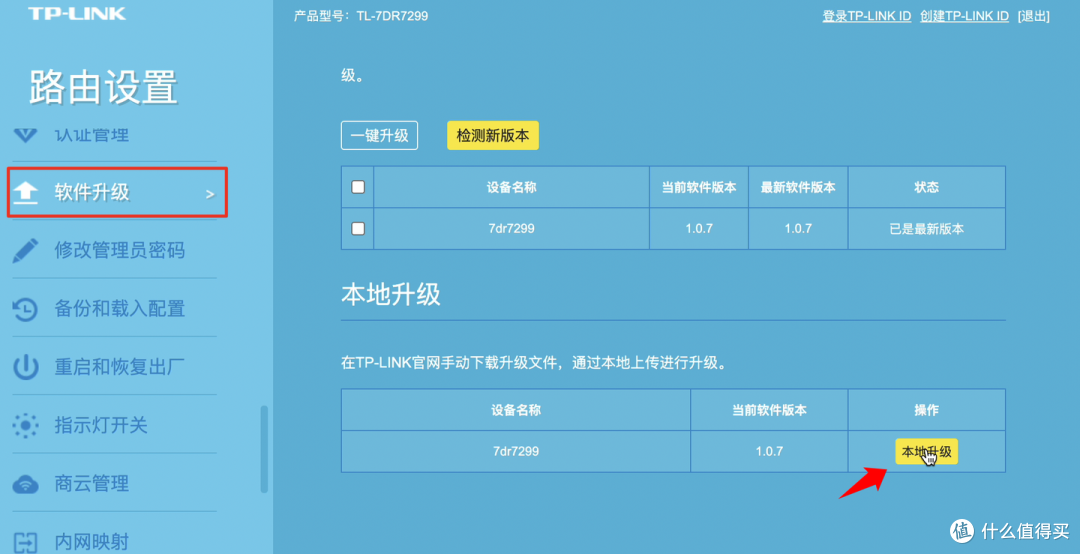Image resolution: width=1080 pixels, height=554 pixels.
Task: Click the power icon for 重启和恢复出厂
Action: [25, 367]
